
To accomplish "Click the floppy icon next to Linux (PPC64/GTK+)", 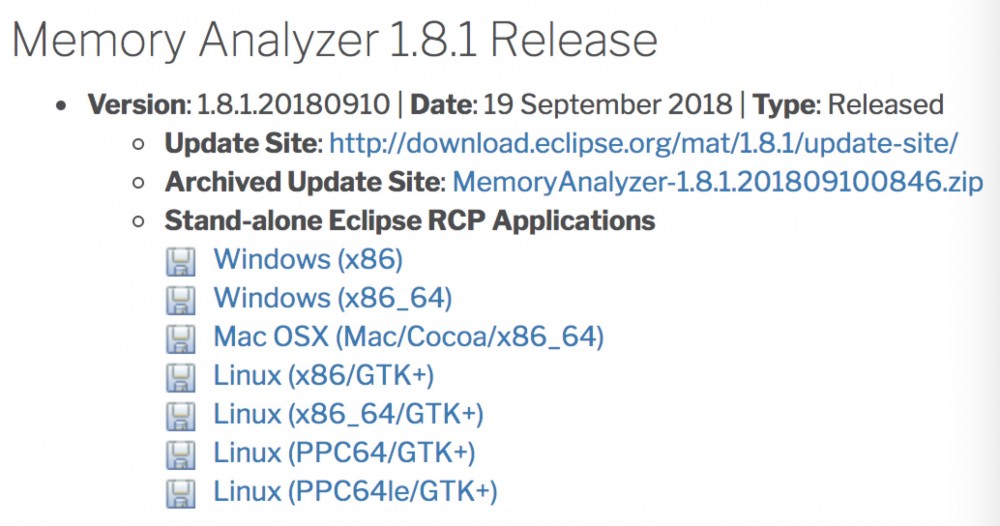I will (x=180, y=453).
